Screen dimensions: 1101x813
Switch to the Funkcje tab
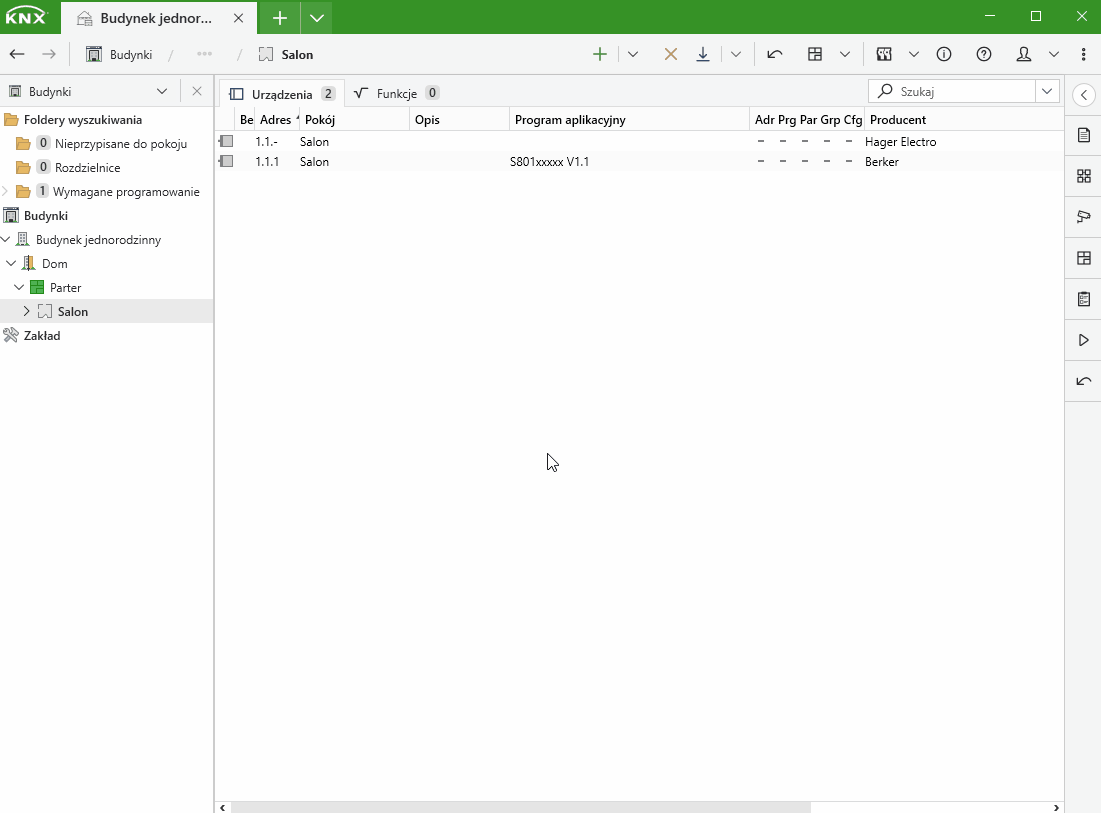[x=396, y=93]
